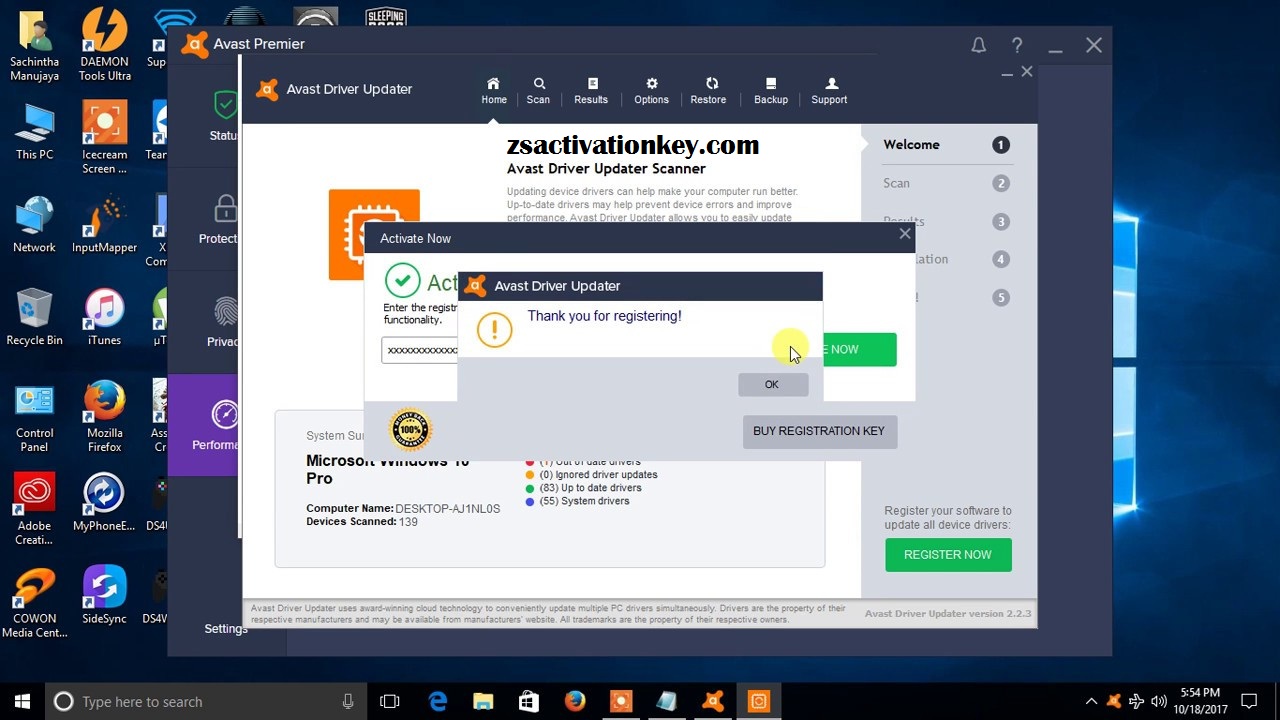Click the Computer Name DESKTOP-AJ1NL0S text

[403, 509]
